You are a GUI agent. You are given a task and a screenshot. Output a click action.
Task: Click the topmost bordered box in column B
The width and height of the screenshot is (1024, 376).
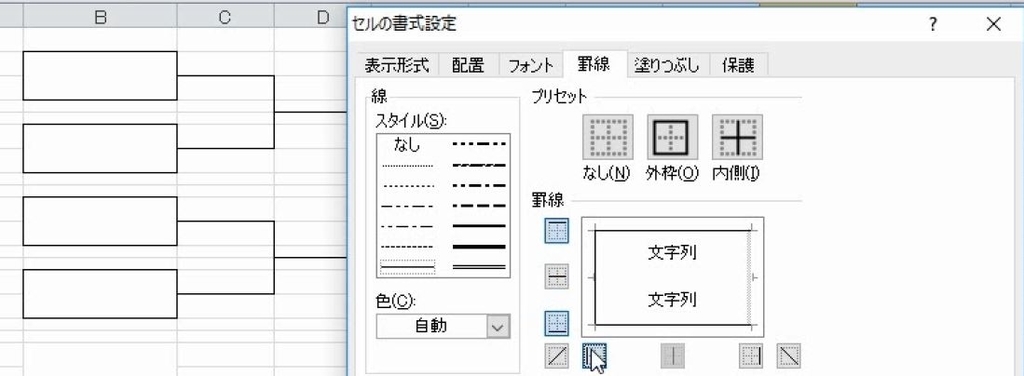tap(100, 76)
